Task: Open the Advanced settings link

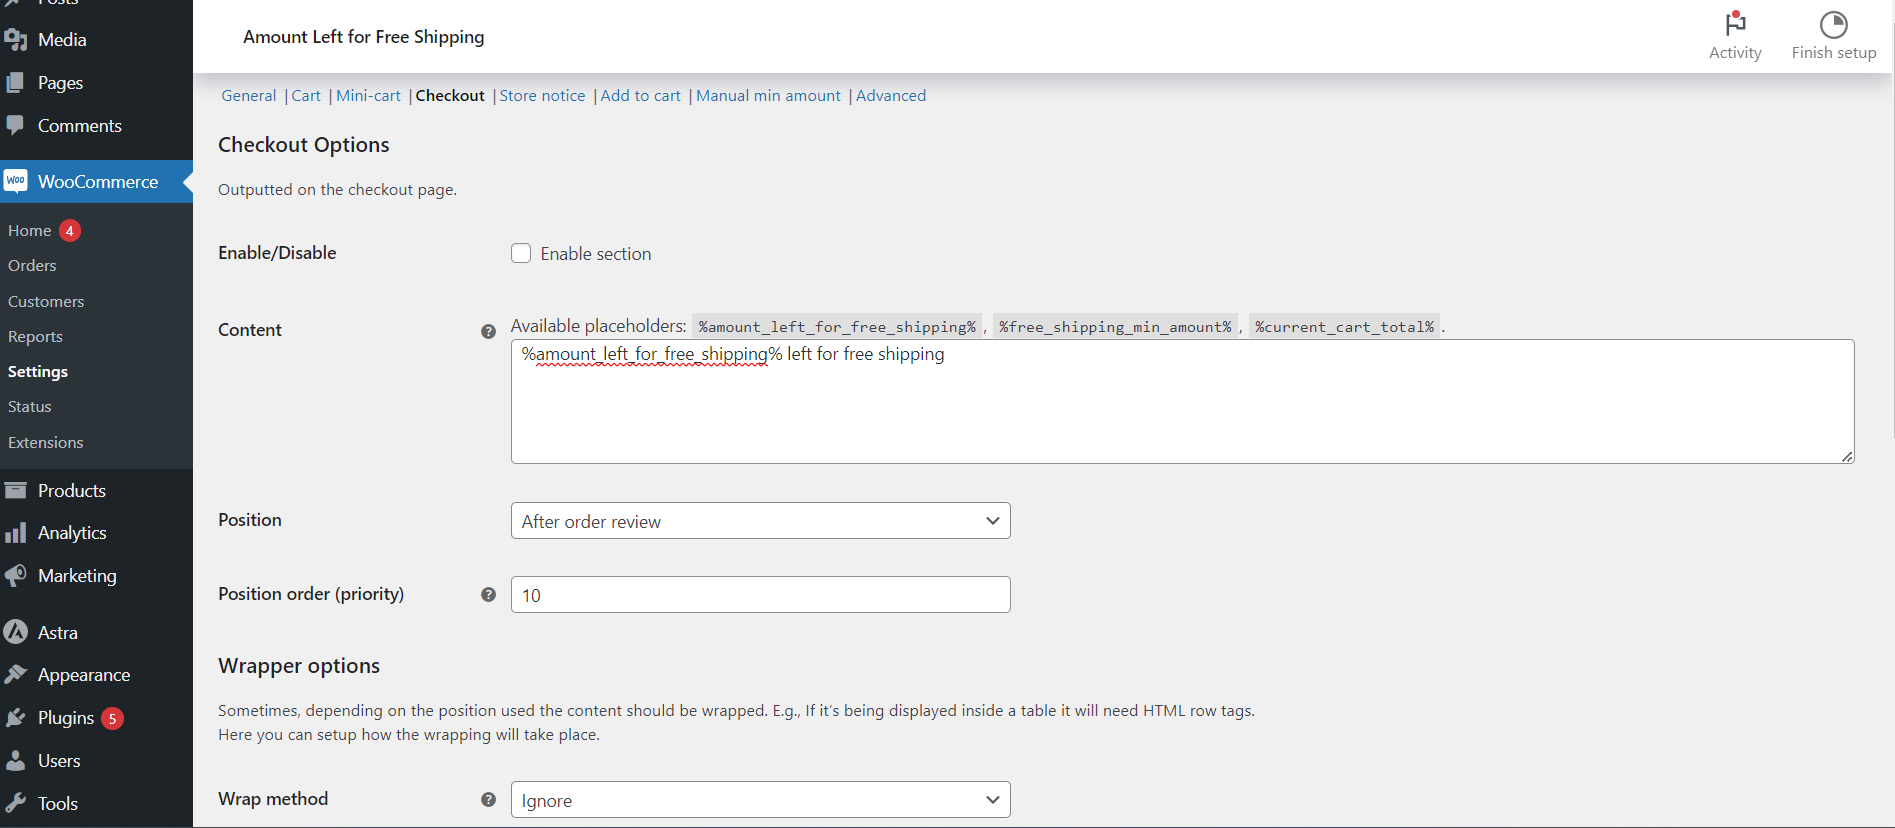Action: click(x=890, y=96)
